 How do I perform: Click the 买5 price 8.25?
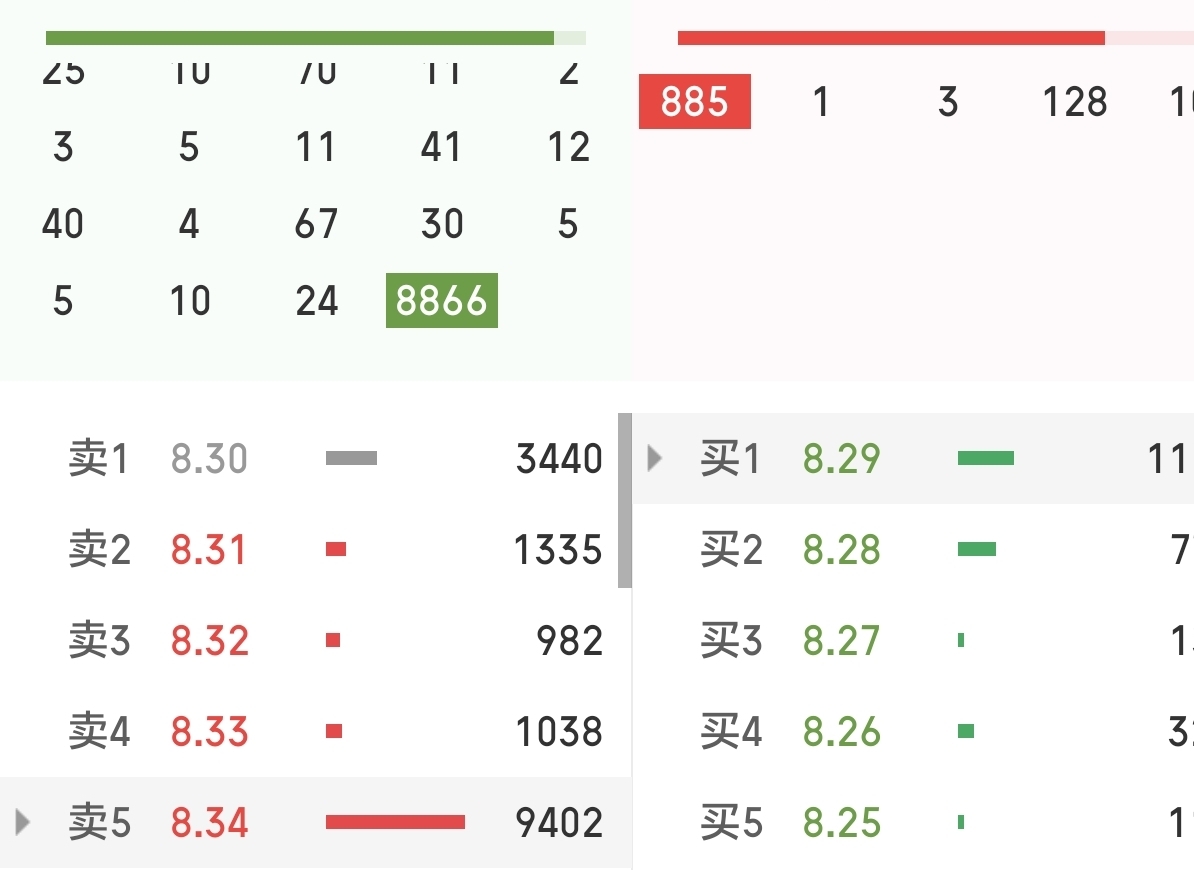(x=841, y=823)
